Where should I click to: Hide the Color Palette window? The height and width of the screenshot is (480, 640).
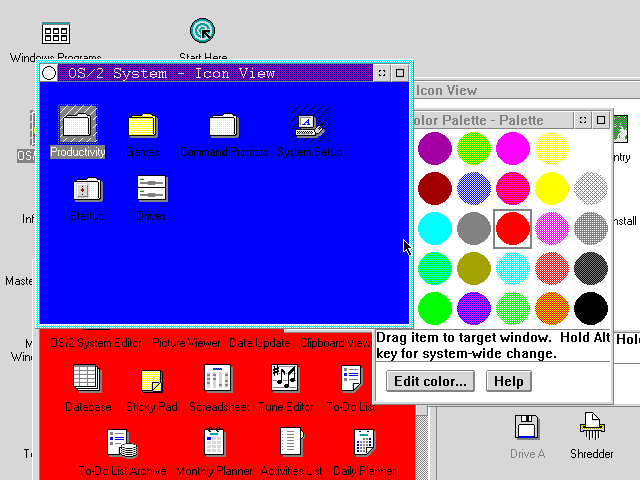[583, 120]
